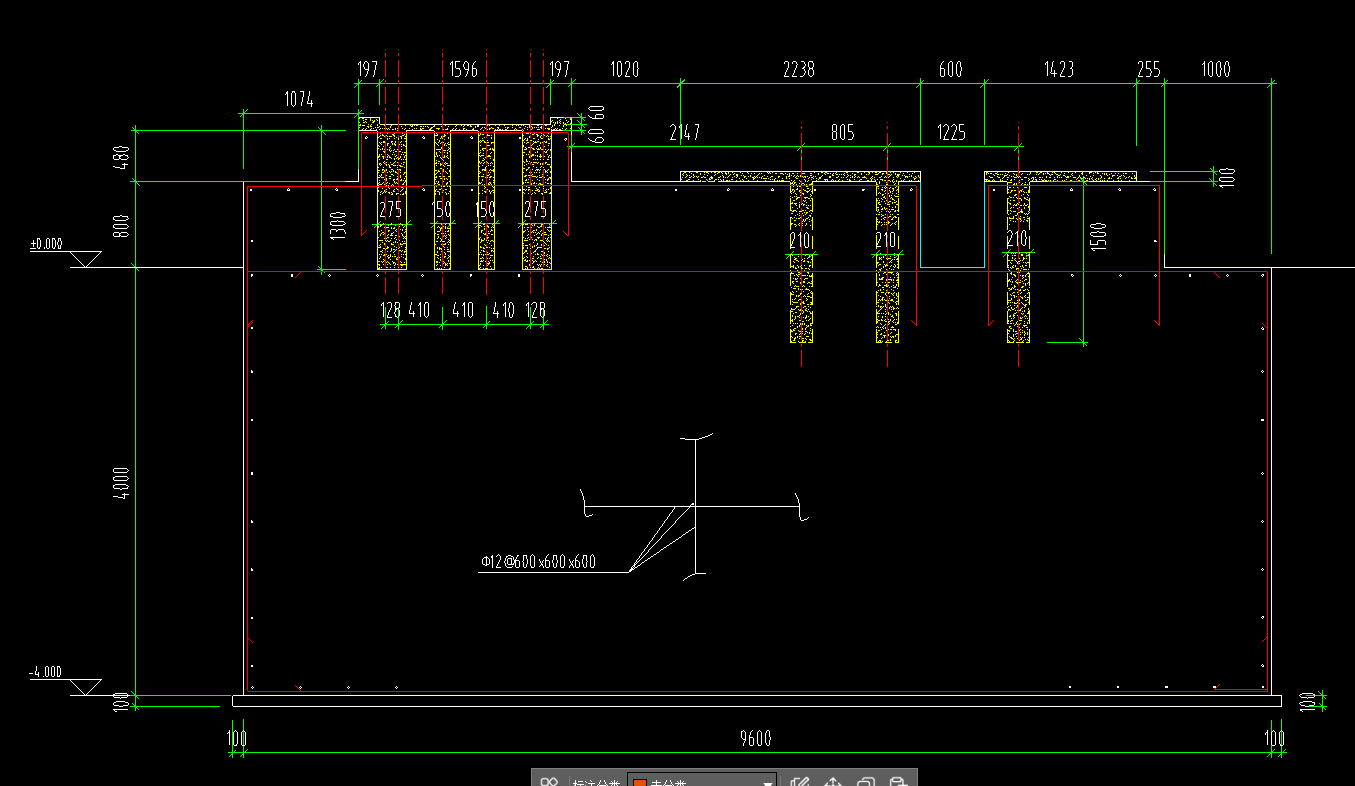Click the Φ12@600x600x600 rebar label
This screenshot has height=786, width=1355.
[x=538, y=562]
